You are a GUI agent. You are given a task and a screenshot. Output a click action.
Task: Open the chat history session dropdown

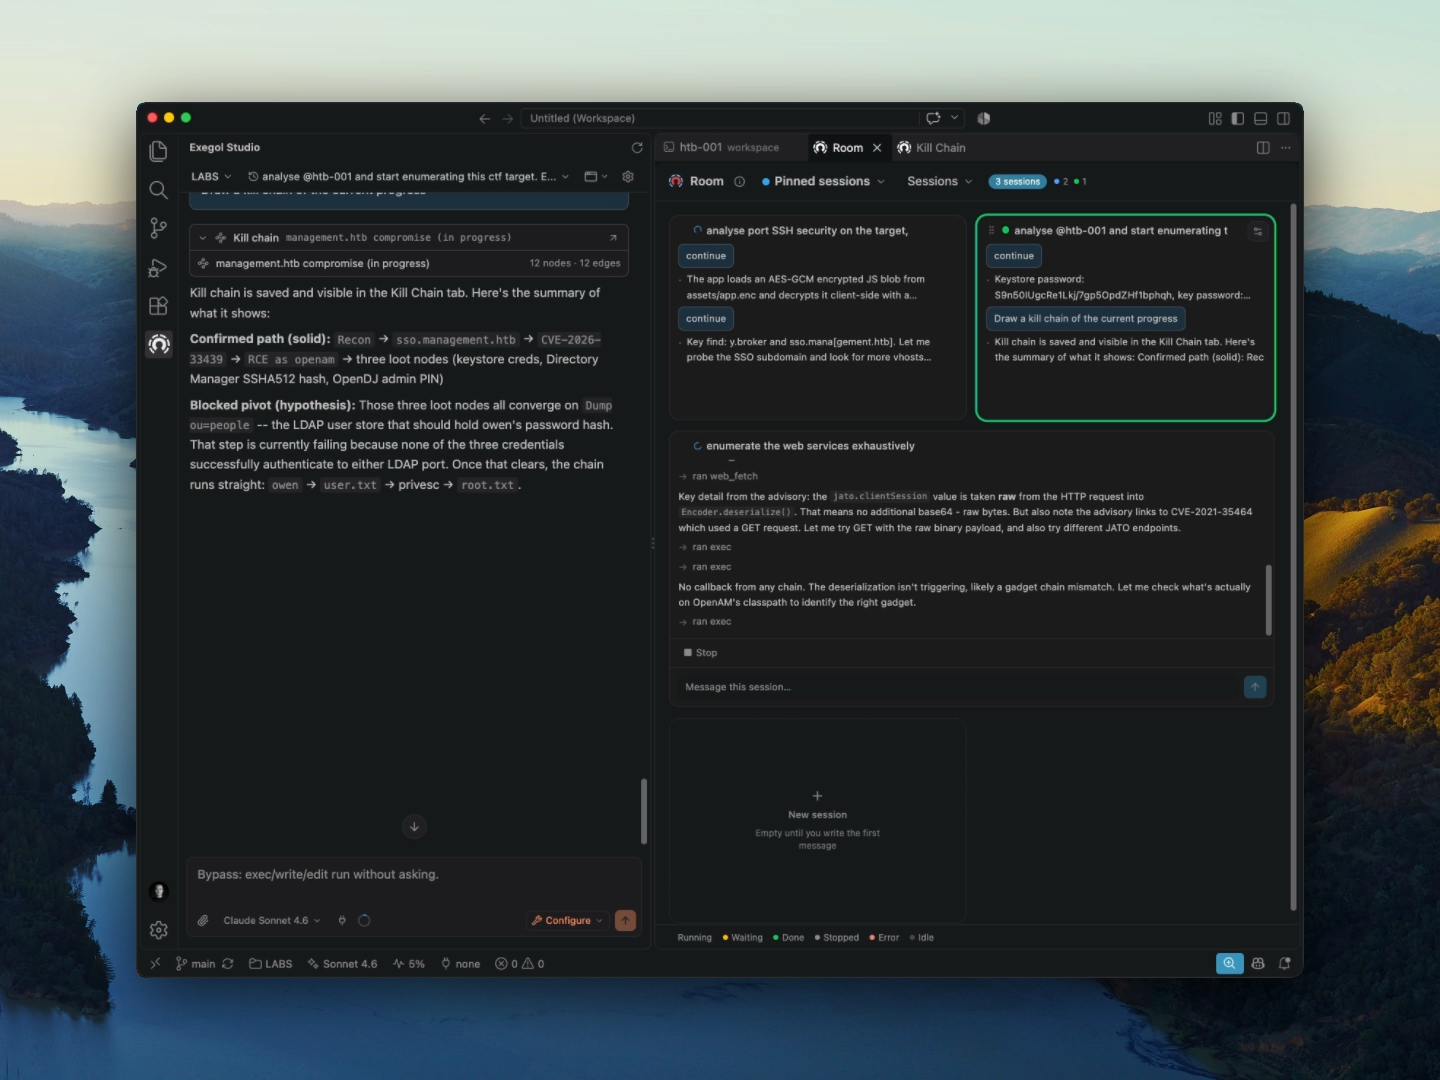(409, 176)
